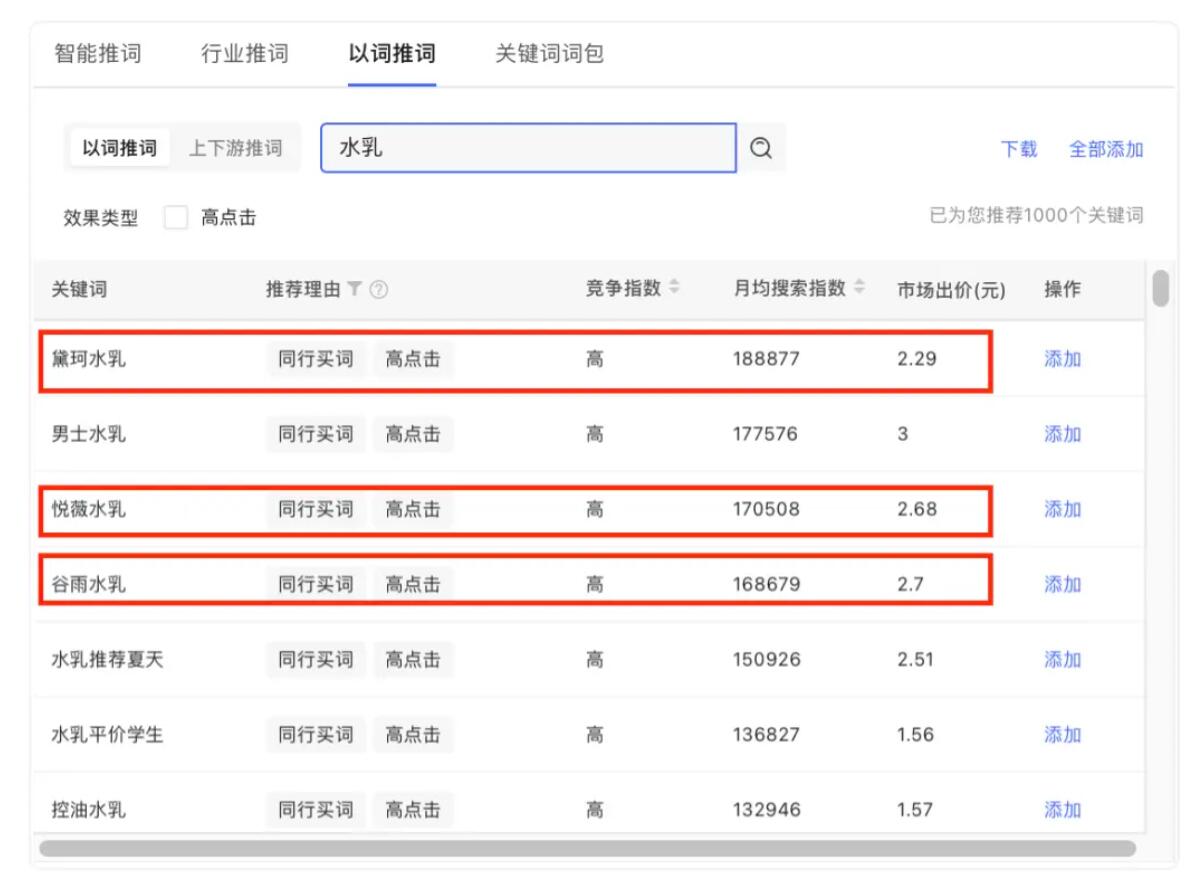
Task: Add keyword 谷雨水乳
Action: click(x=1062, y=584)
